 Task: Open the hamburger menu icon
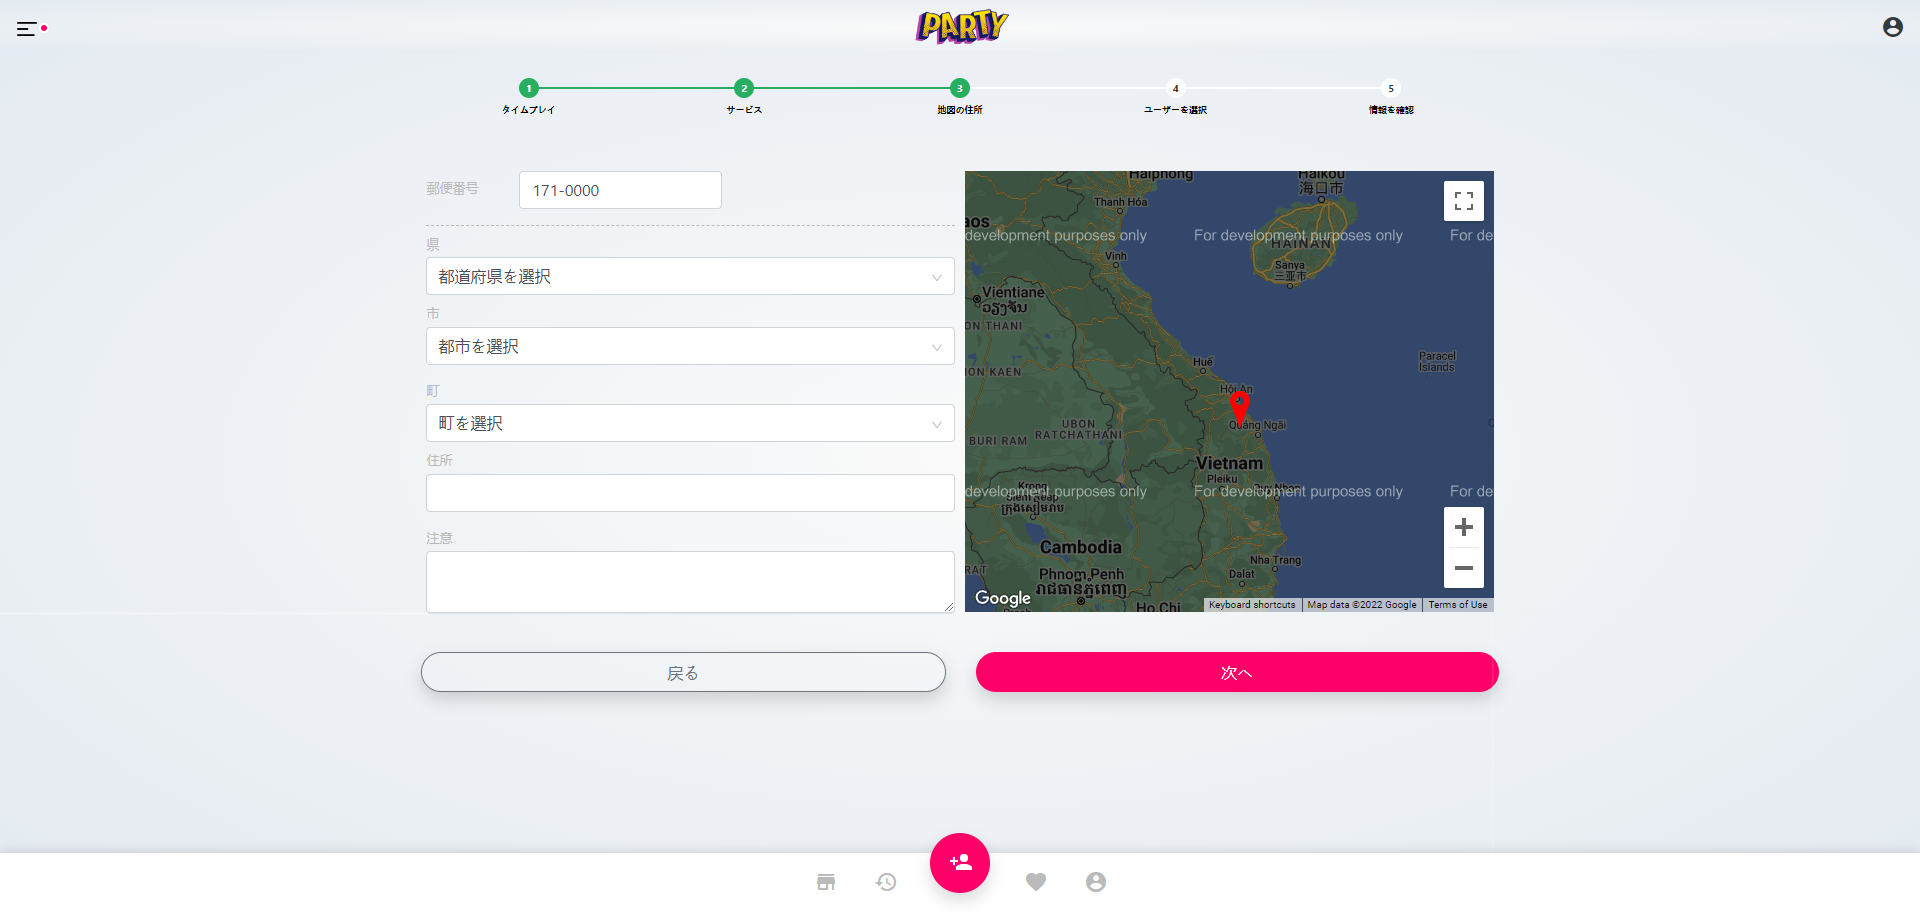tap(27, 29)
